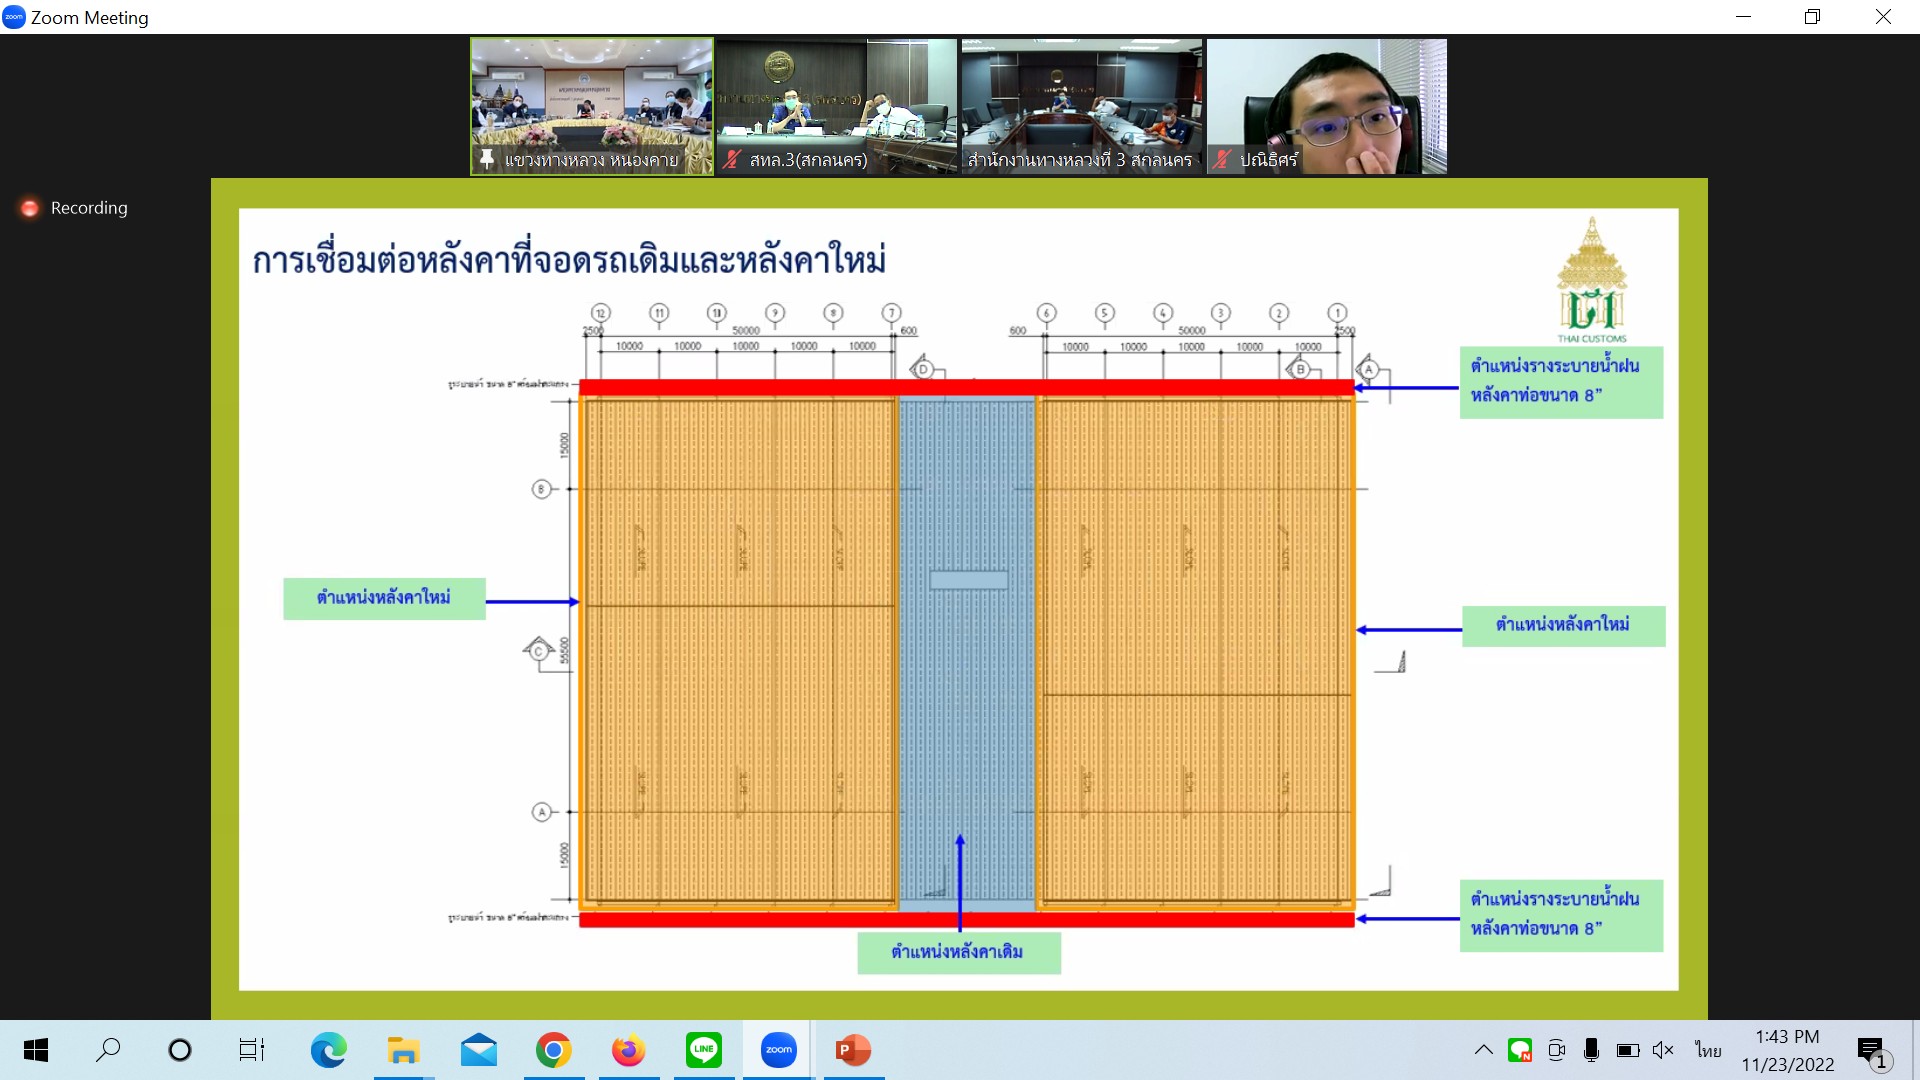Open the Action Center notifications
Image resolution: width=1920 pixels, height=1080 pixels.
click(x=1872, y=1050)
